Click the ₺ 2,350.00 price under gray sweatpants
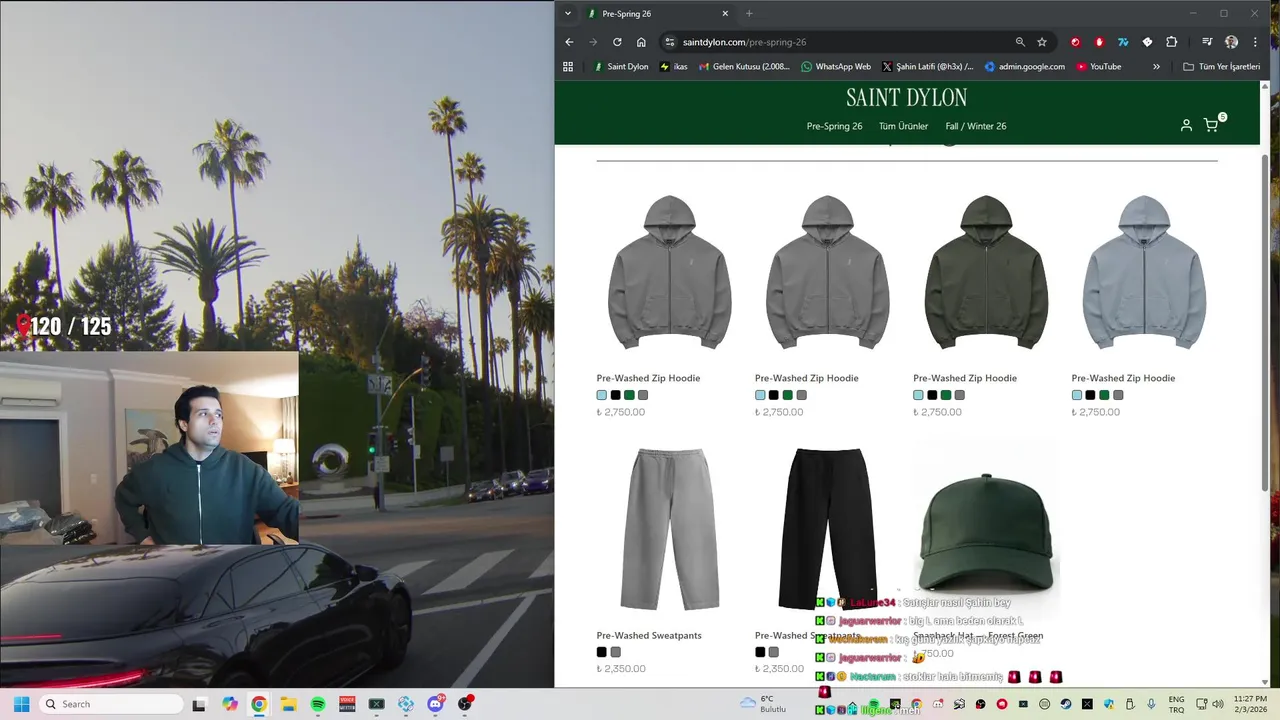This screenshot has width=1280, height=720. coord(621,669)
